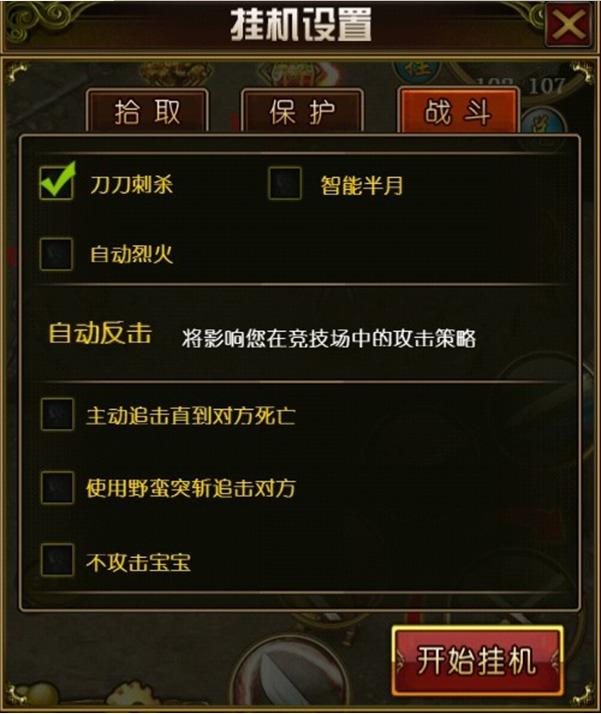Click the golden emblem icon above 拾取 tab
The image size is (601, 714).
pos(175,74)
